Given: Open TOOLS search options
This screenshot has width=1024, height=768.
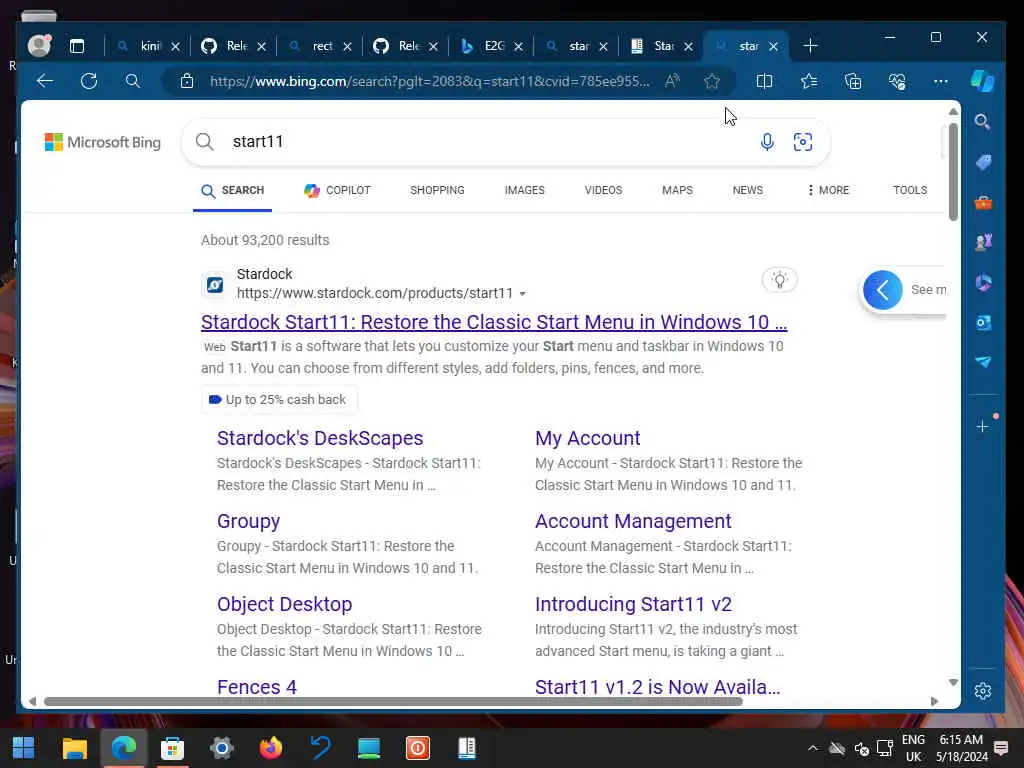Looking at the screenshot, I should (x=910, y=190).
